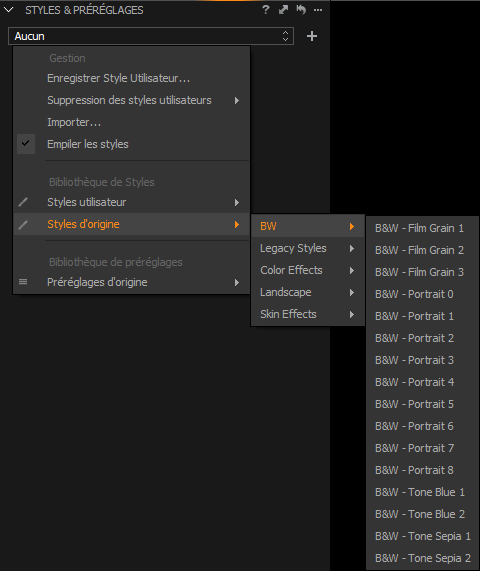This screenshot has height=571, width=480.
Task: Open the Color Effects submenu
Action: coord(308,270)
